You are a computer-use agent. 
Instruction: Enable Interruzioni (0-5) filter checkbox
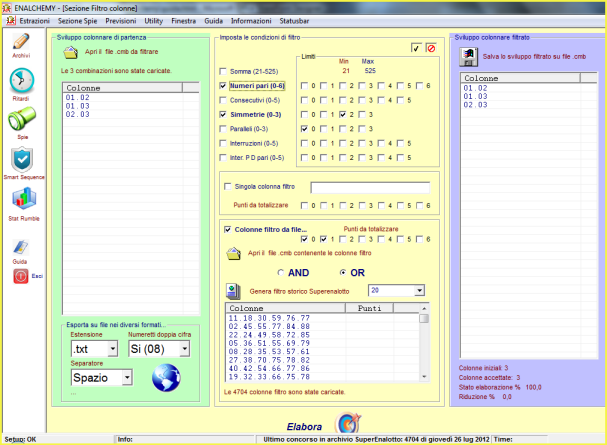223,143
